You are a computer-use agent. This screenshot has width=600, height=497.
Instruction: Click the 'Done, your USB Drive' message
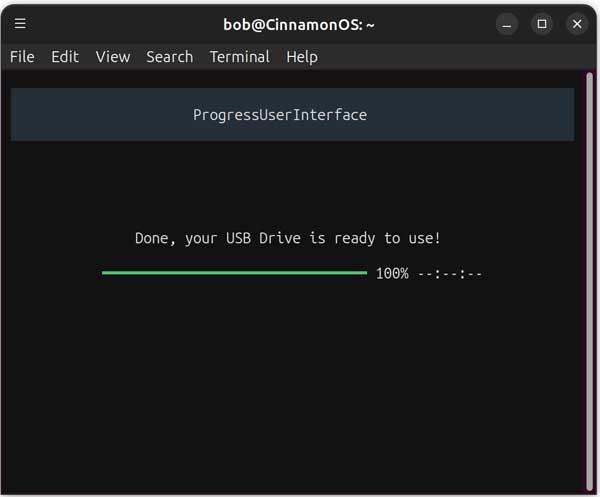[288, 238]
